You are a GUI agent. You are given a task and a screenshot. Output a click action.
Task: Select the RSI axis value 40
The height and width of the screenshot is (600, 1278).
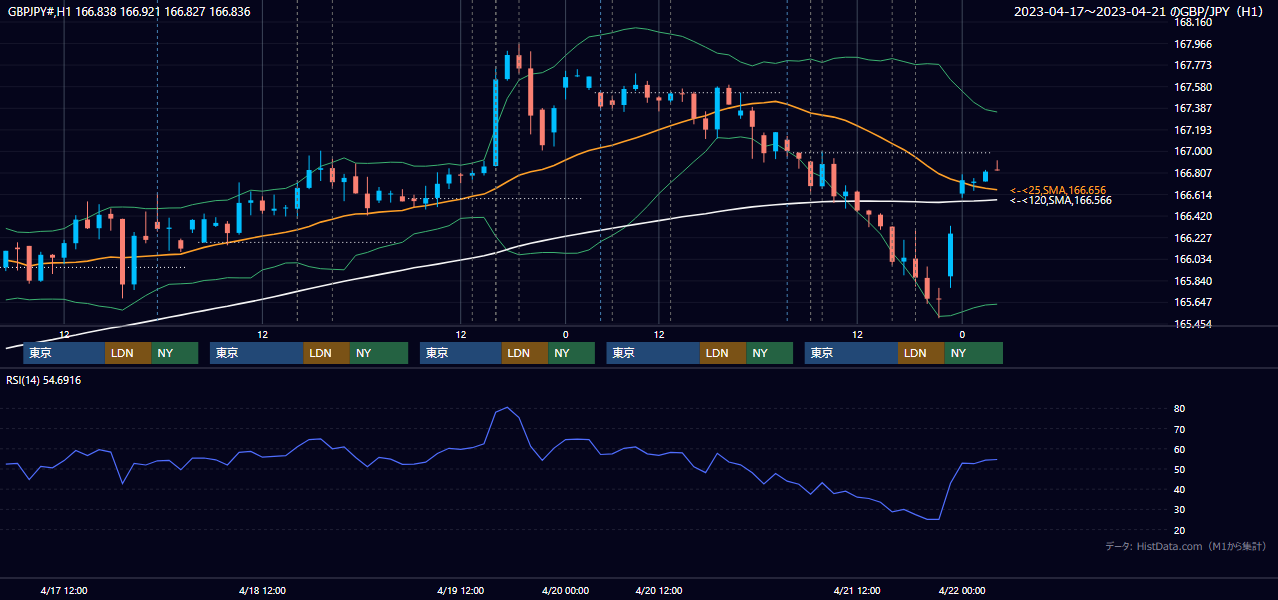click(1180, 489)
